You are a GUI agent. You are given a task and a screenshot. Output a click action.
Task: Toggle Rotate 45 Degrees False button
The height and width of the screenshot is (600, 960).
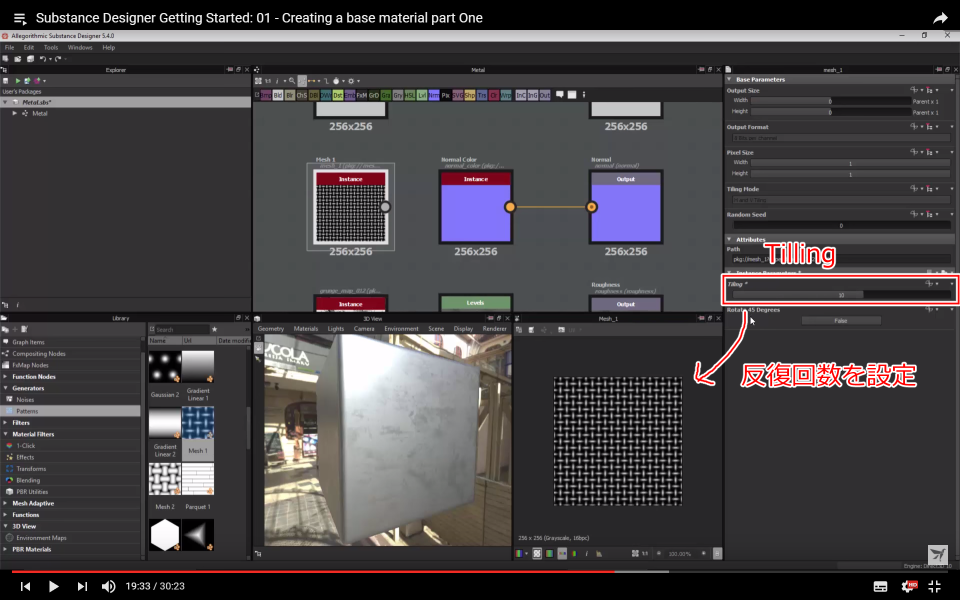point(841,321)
